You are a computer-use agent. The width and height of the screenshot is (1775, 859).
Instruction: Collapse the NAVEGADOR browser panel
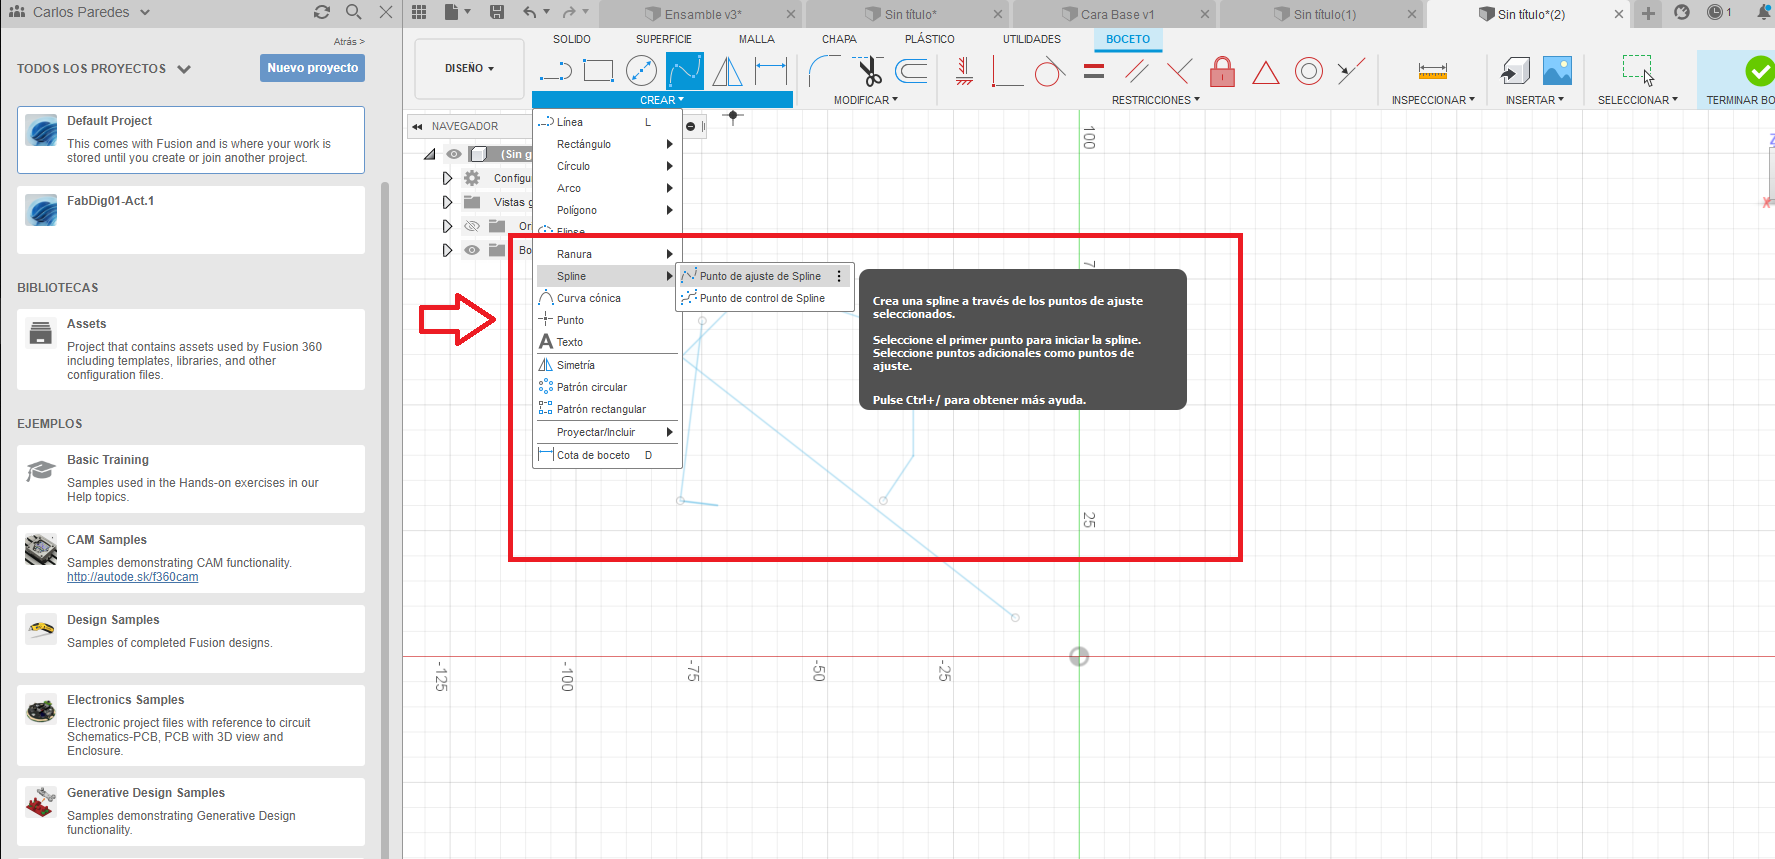pyautogui.click(x=417, y=126)
